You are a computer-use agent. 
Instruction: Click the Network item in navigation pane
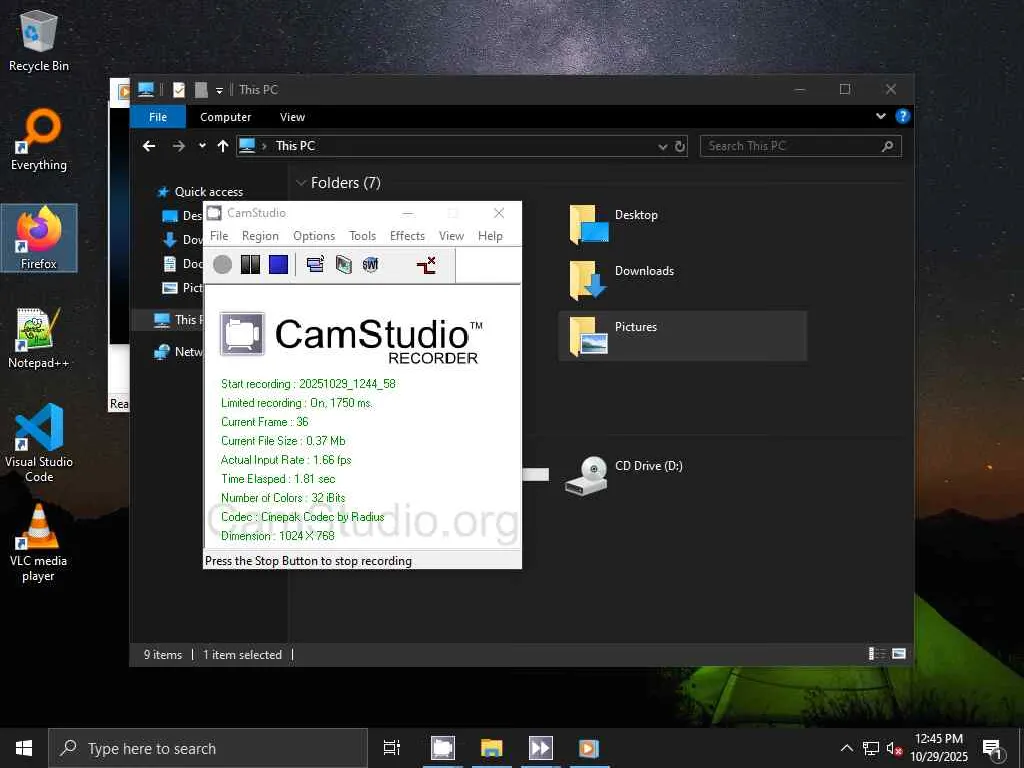point(180,352)
